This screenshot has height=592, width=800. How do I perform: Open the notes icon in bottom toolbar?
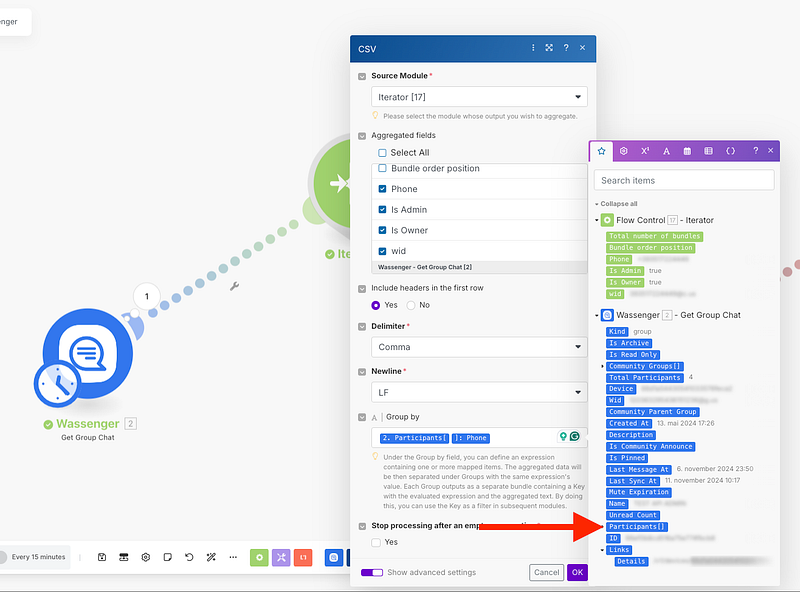(x=167, y=557)
